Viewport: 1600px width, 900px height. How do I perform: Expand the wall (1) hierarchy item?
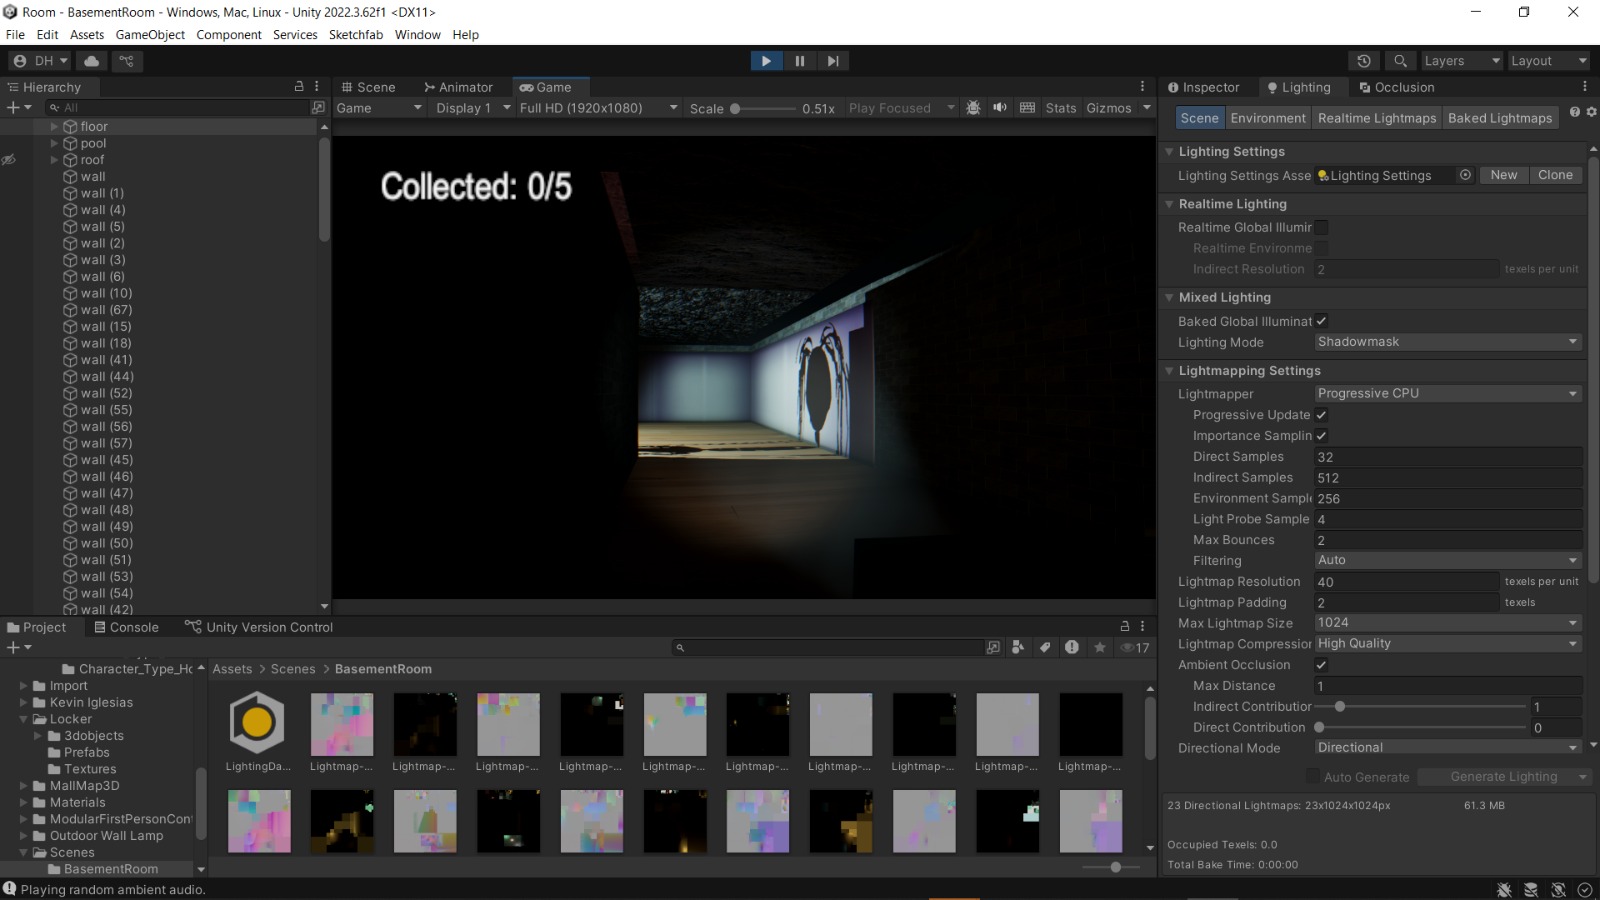pyautogui.click(x=55, y=193)
